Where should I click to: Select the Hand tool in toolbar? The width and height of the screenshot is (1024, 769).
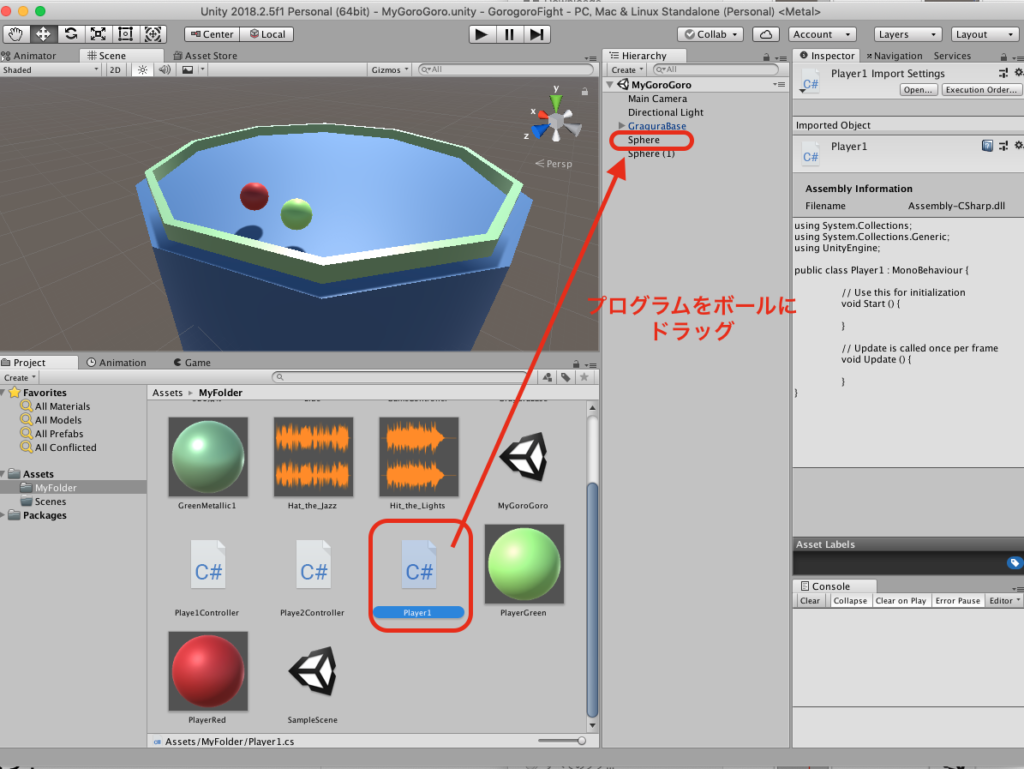16,34
